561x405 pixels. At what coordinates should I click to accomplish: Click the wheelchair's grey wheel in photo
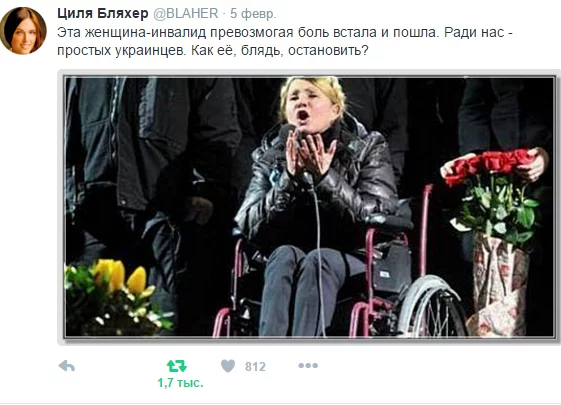click(x=431, y=307)
